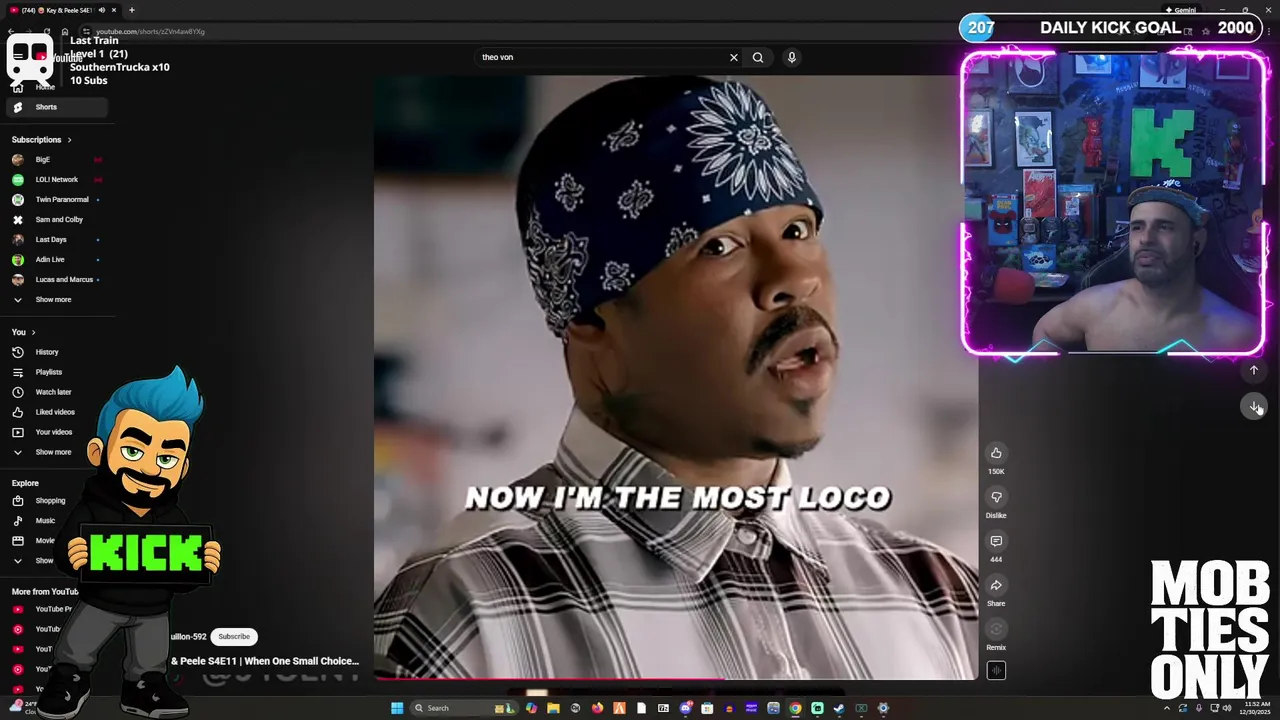Expand Show more under Subscriptions
This screenshot has width=1280, height=720.
(x=58, y=299)
